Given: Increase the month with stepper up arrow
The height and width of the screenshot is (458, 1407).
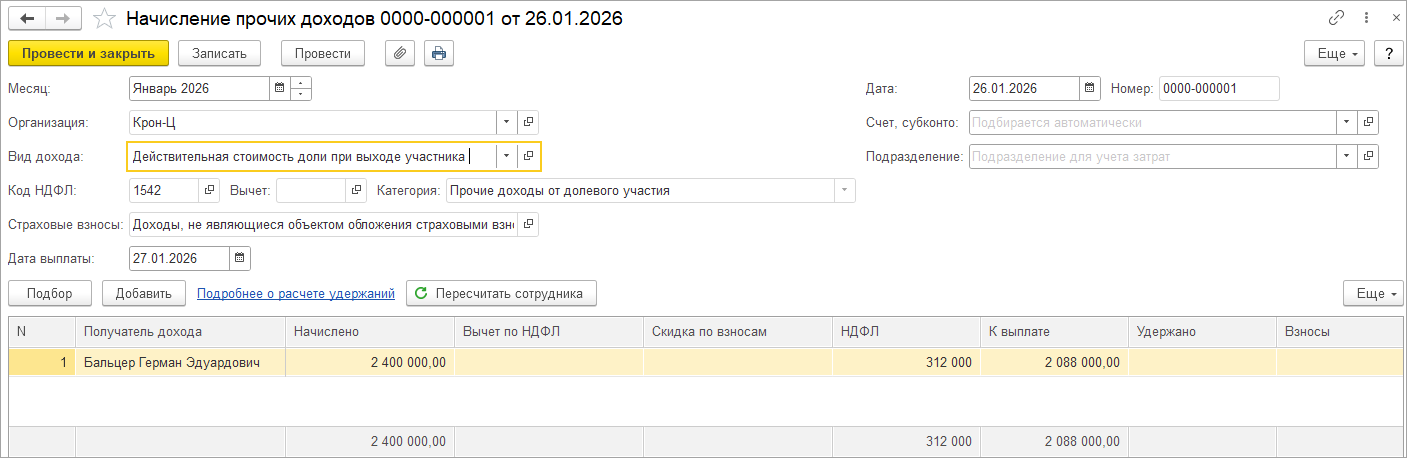Looking at the screenshot, I should click(x=301, y=83).
